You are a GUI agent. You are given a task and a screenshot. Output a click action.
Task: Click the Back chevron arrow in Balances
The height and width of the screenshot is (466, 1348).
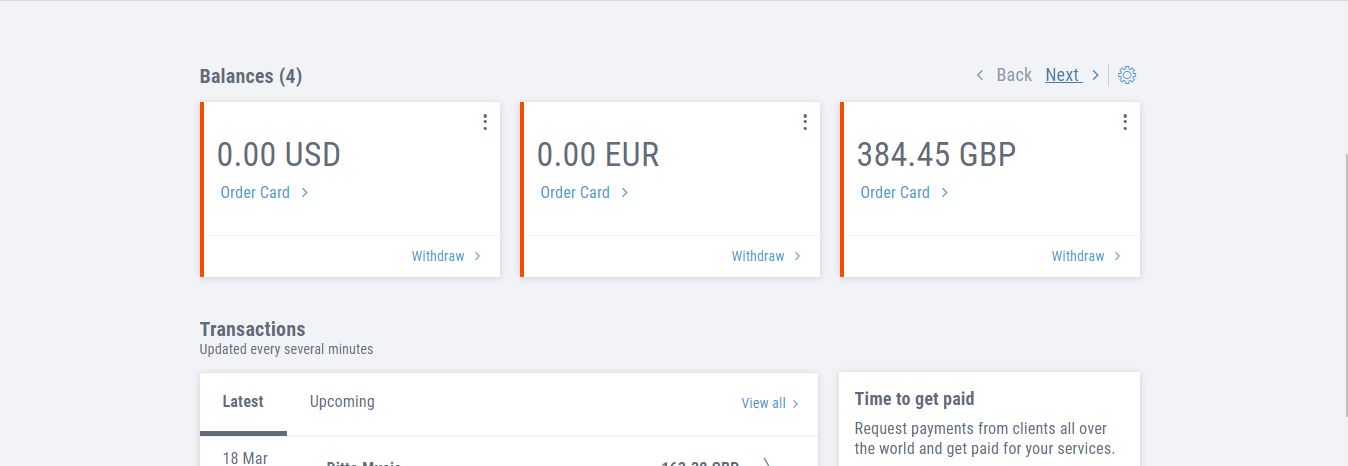tap(980, 75)
